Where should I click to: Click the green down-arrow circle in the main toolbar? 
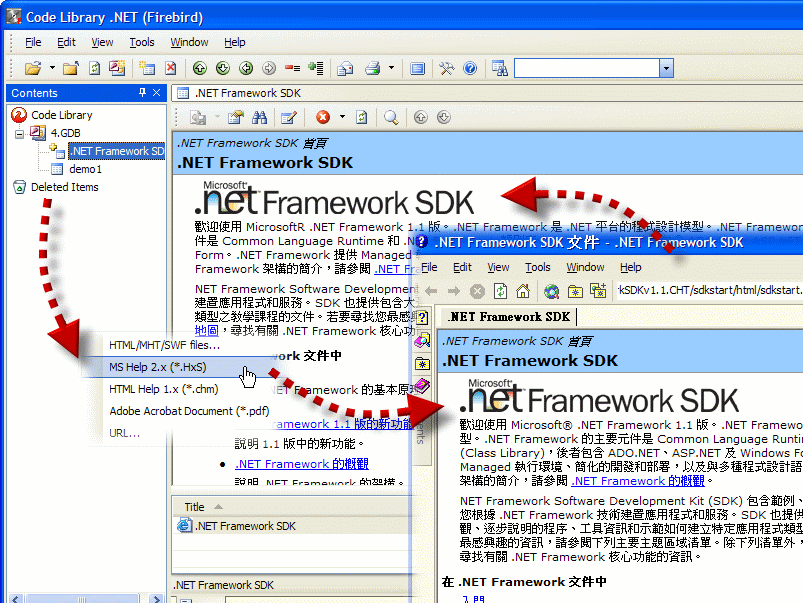(x=223, y=68)
